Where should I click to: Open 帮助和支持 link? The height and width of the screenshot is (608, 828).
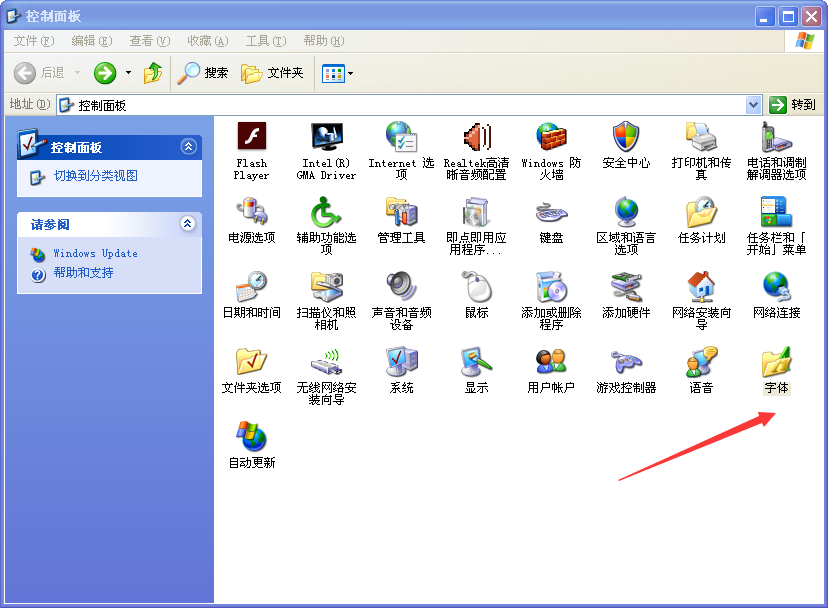83,273
